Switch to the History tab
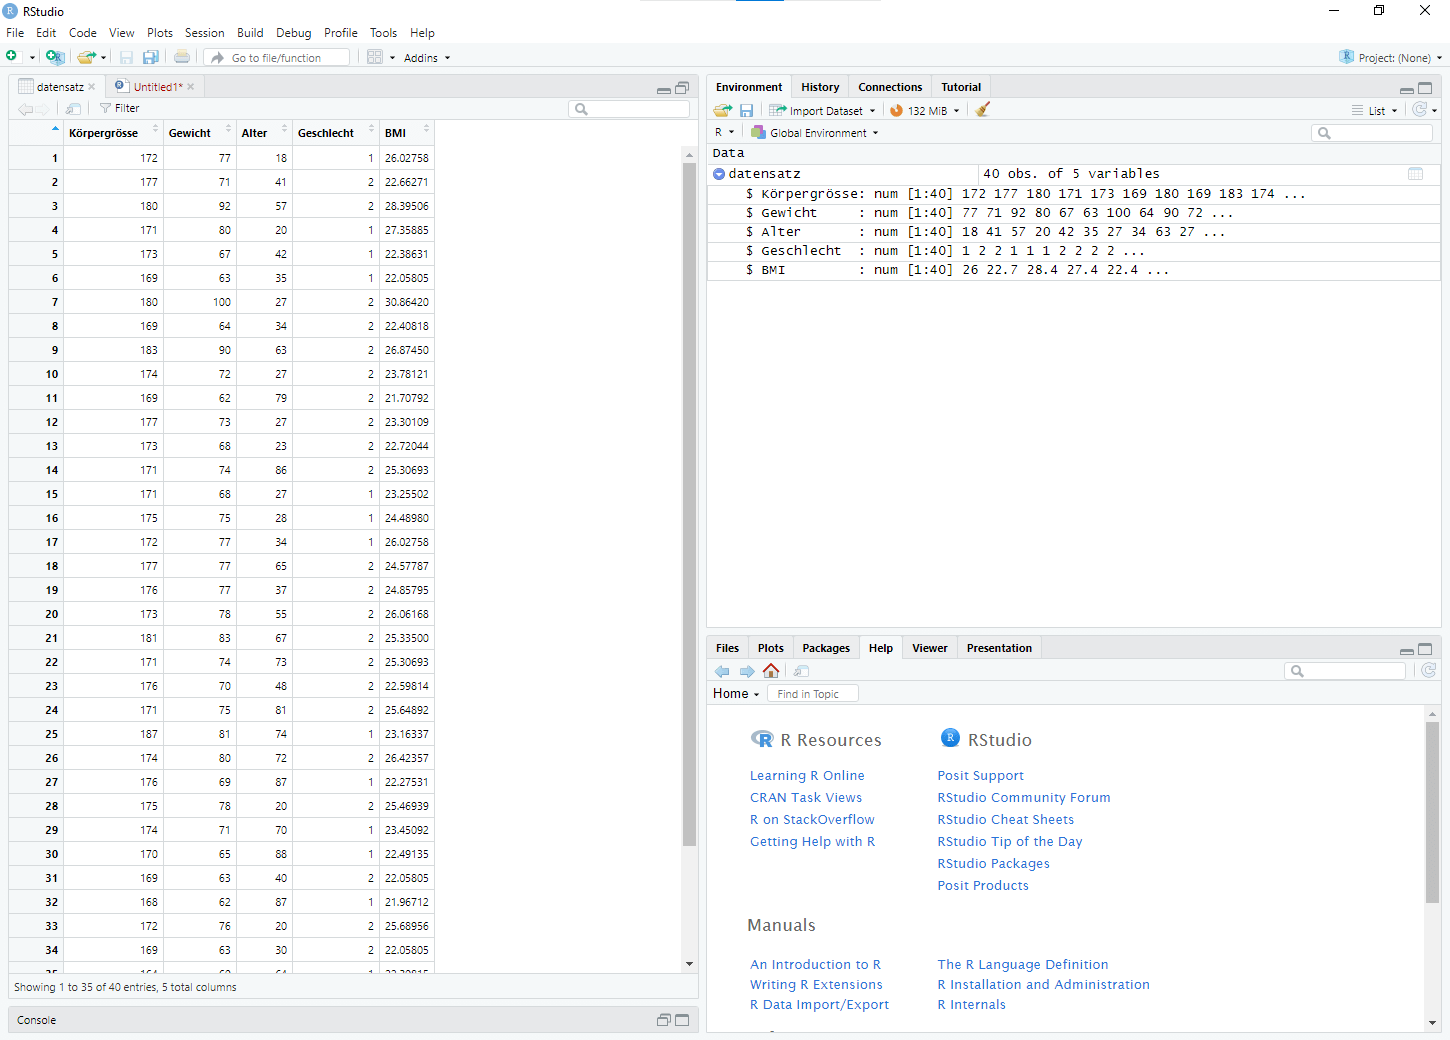 tap(820, 87)
